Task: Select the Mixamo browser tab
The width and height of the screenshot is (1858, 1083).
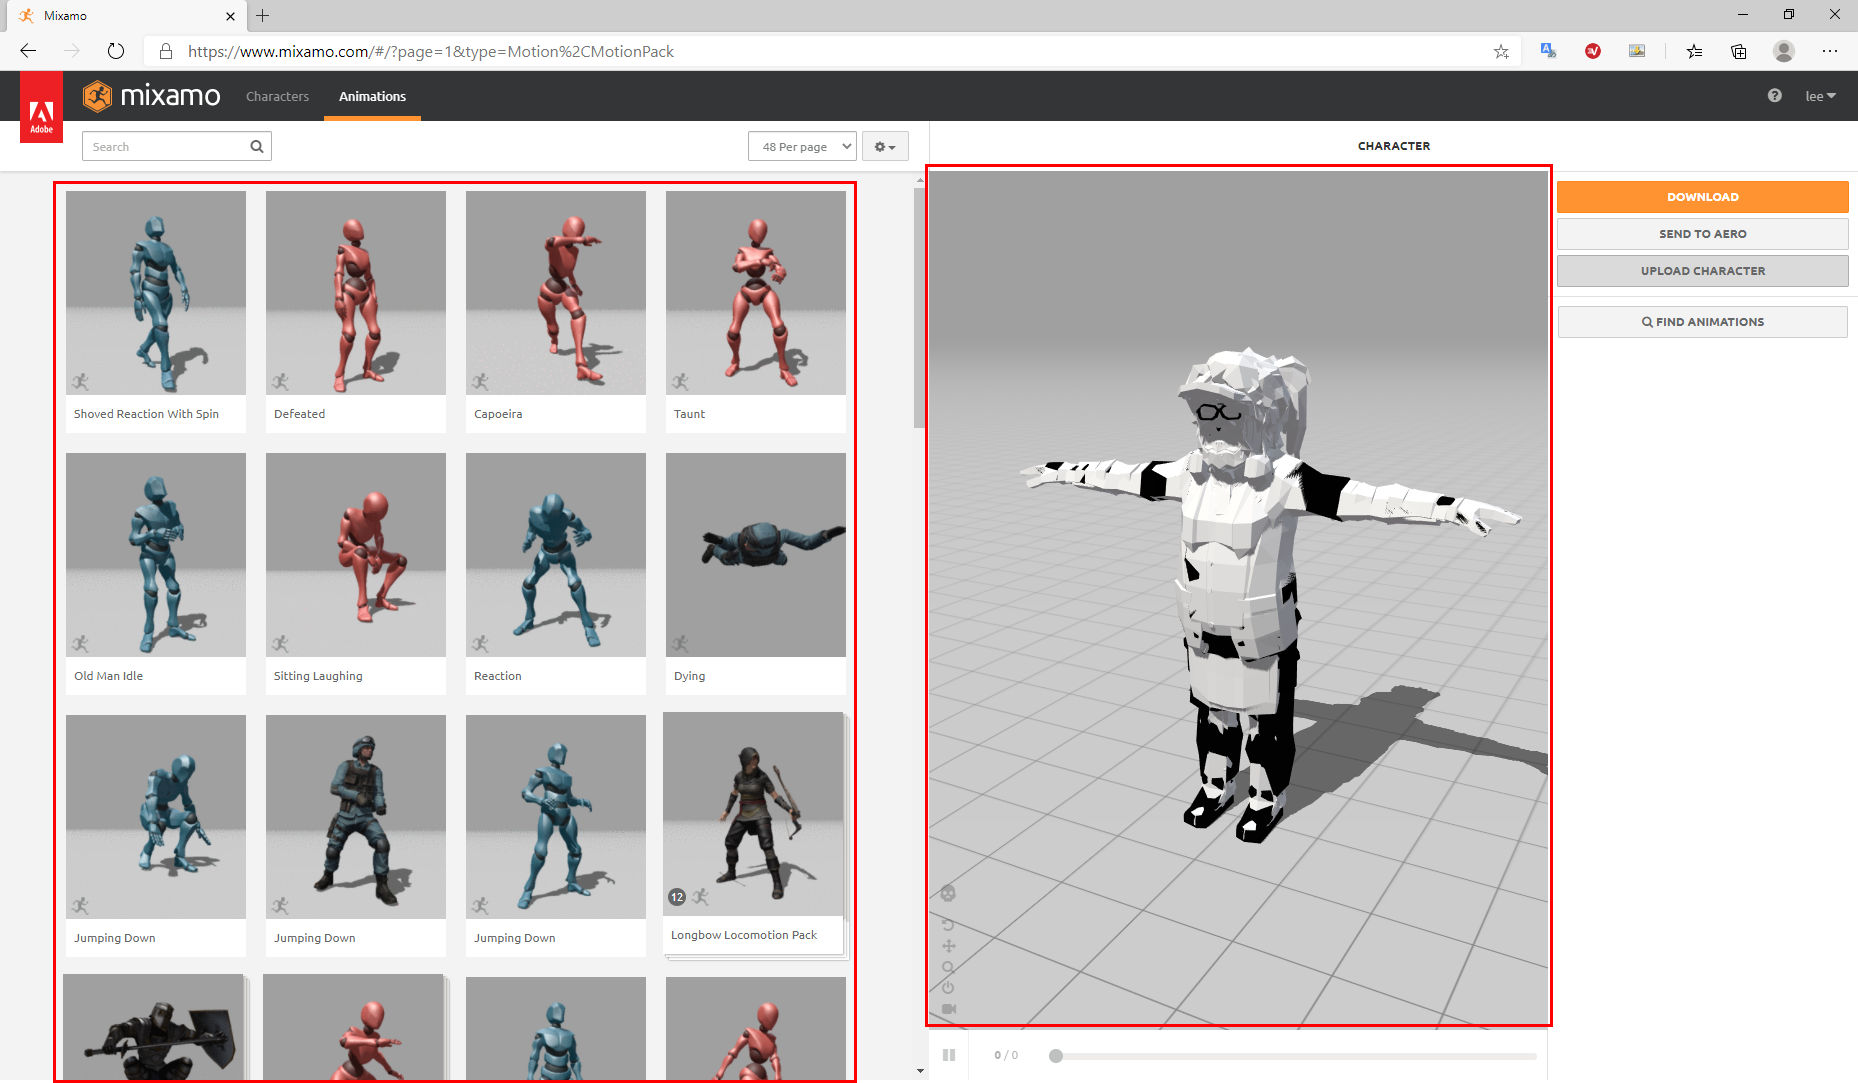Action: click(124, 16)
